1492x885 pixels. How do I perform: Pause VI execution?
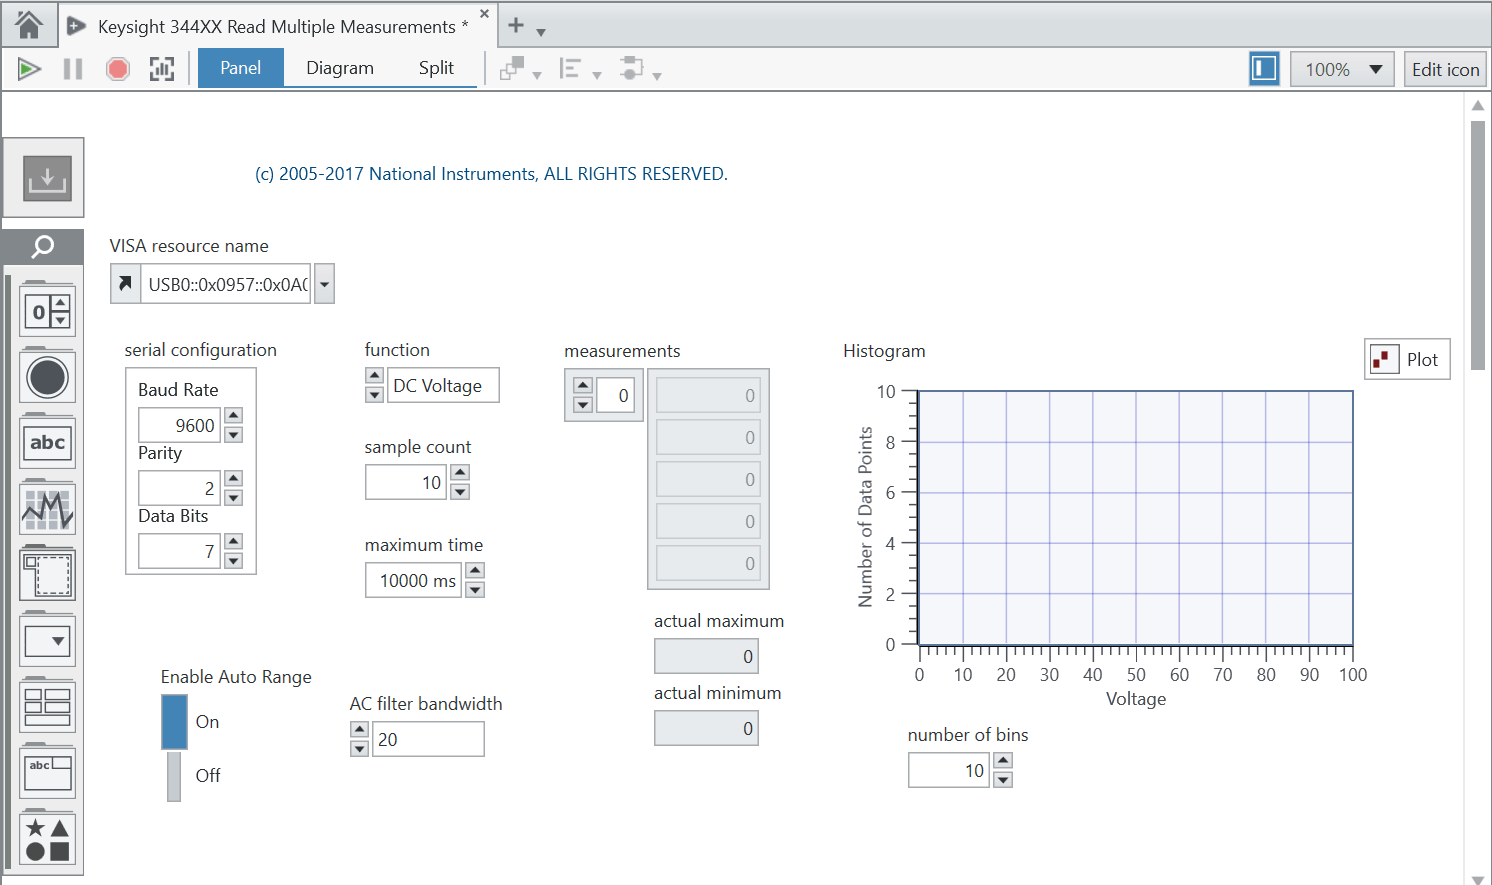[73, 68]
